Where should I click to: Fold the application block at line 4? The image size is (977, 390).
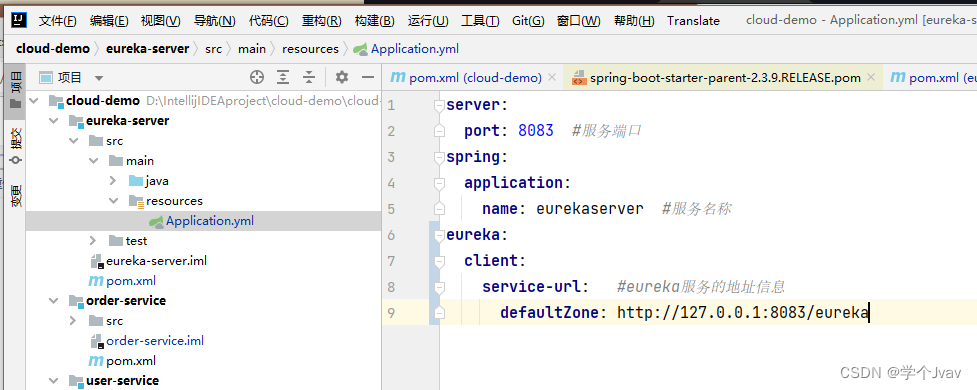click(439, 183)
